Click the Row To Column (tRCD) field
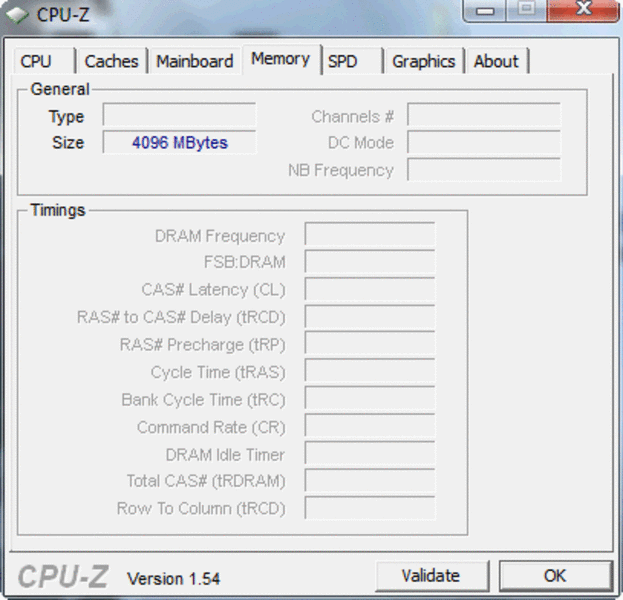The width and height of the screenshot is (623, 600). pos(370,507)
